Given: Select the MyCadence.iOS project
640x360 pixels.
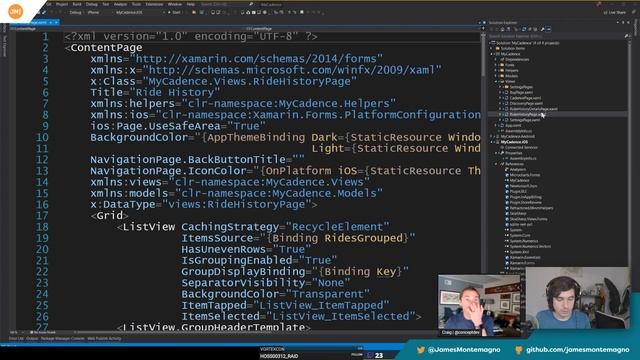Looking at the screenshot, I should point(514,142).
